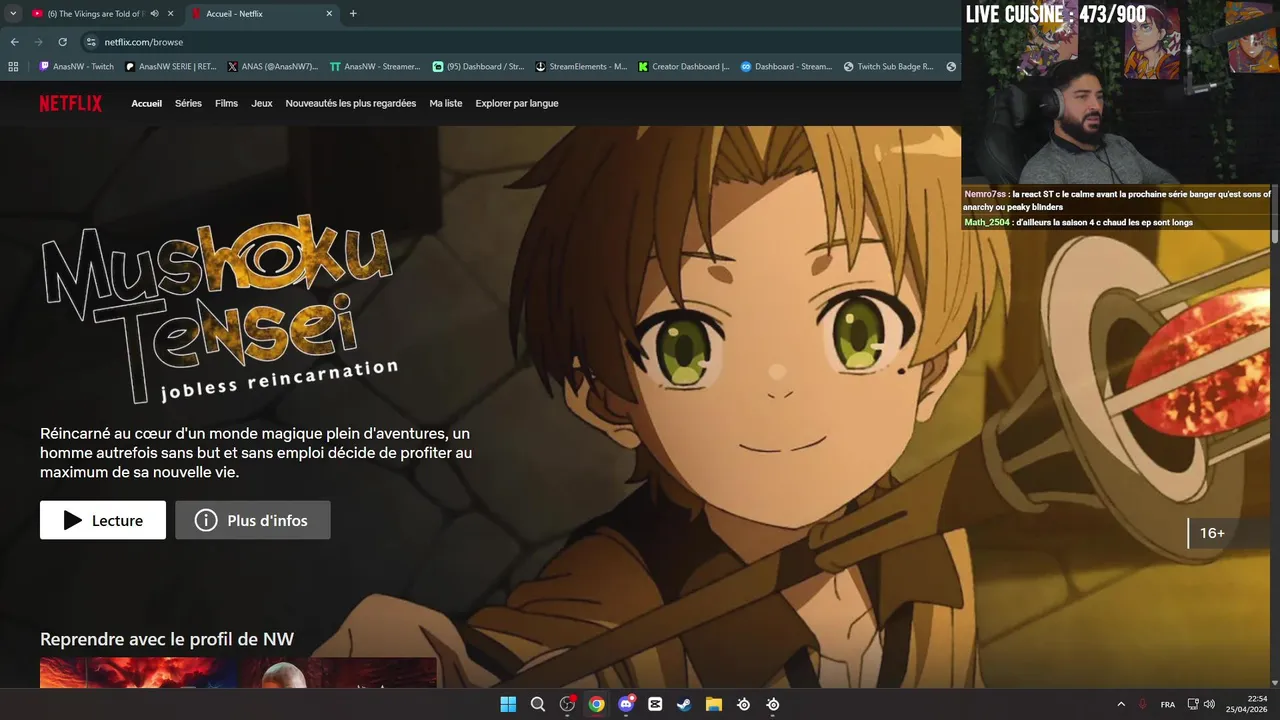Go forward in browser history
This screenshot has height=720, width=1280.
coord(38,42)
